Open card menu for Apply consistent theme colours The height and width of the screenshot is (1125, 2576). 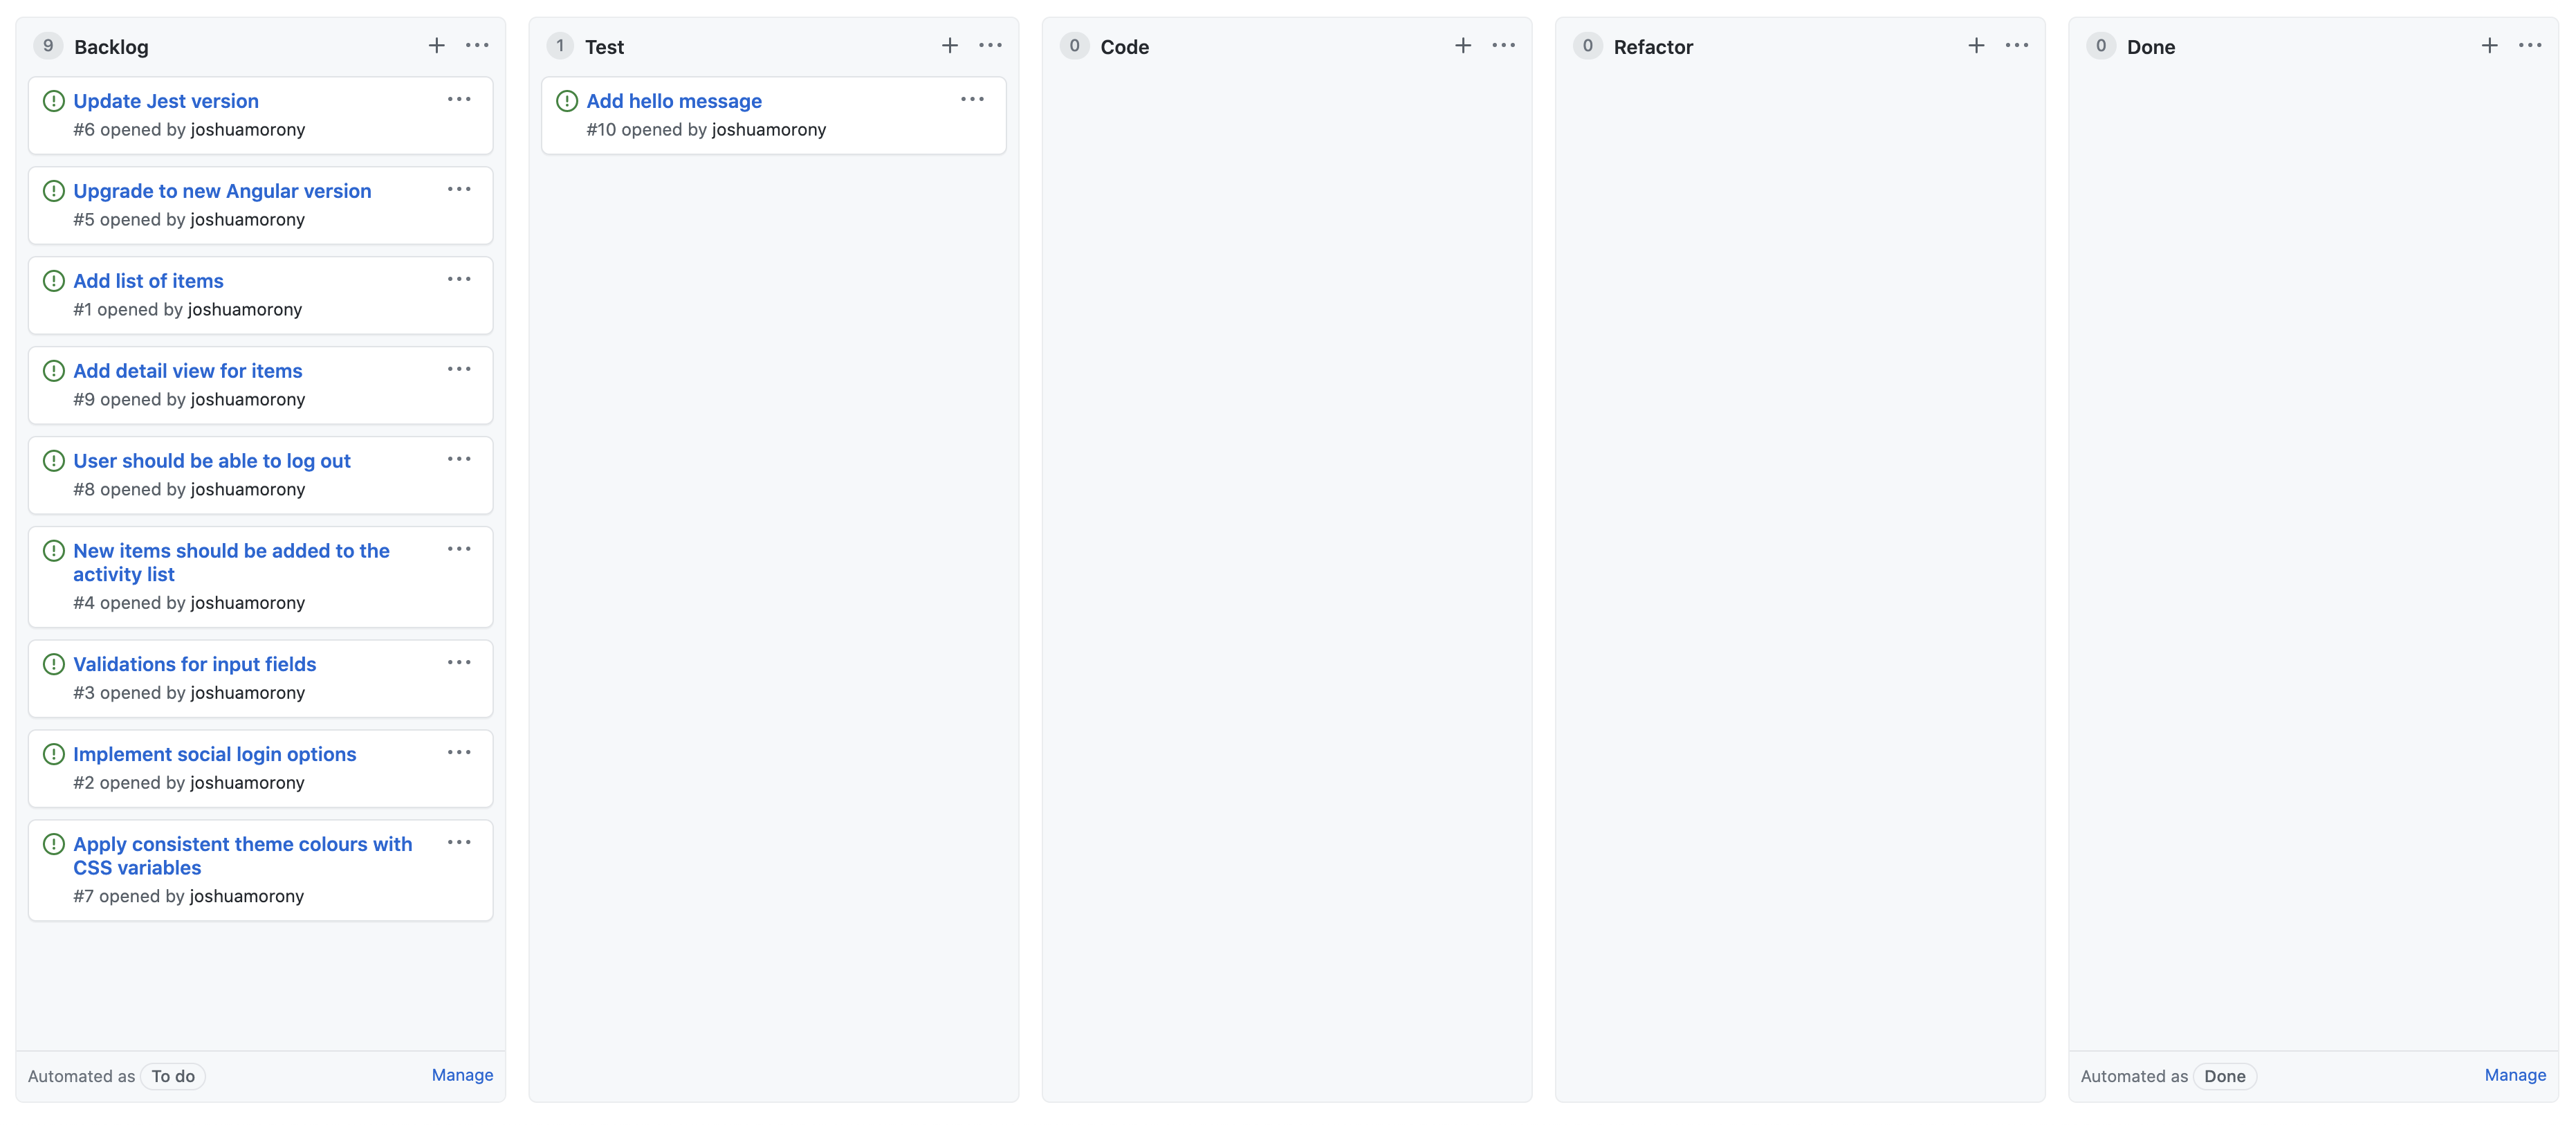459,842
